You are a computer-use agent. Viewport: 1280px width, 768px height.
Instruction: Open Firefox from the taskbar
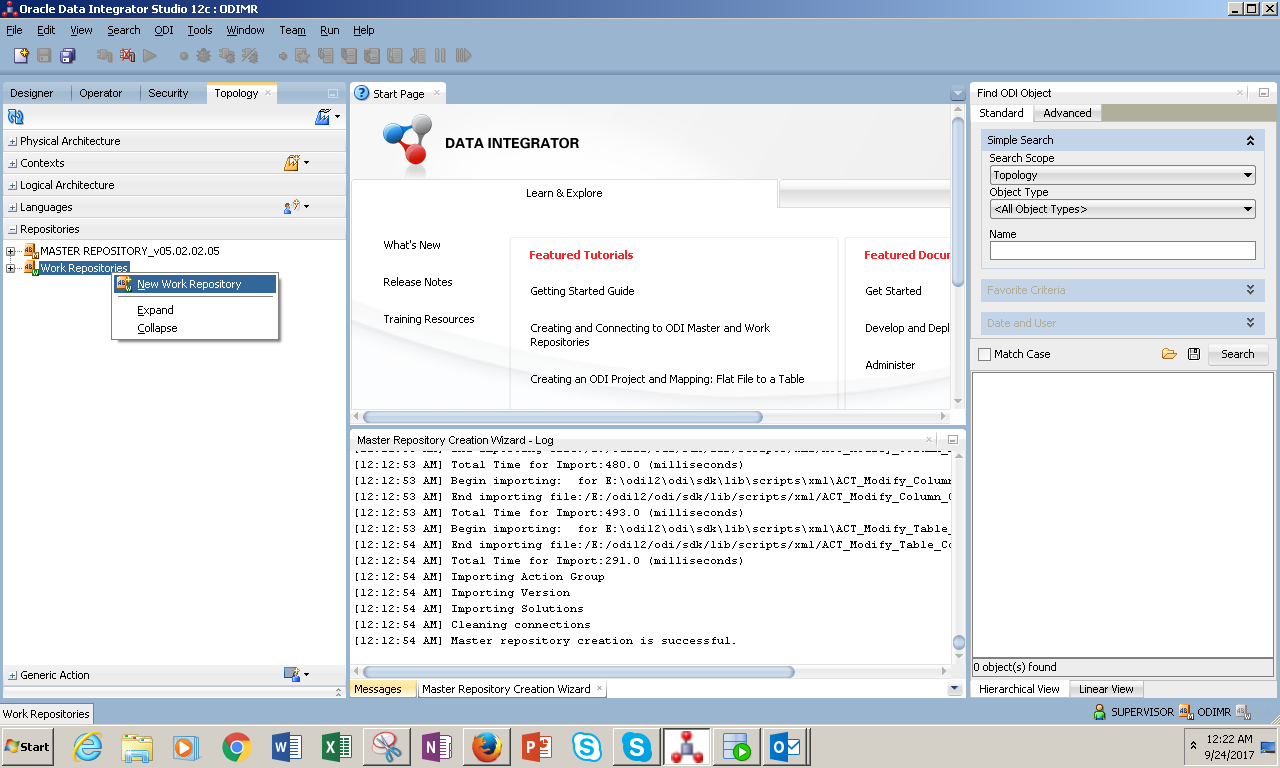point(486,746)
